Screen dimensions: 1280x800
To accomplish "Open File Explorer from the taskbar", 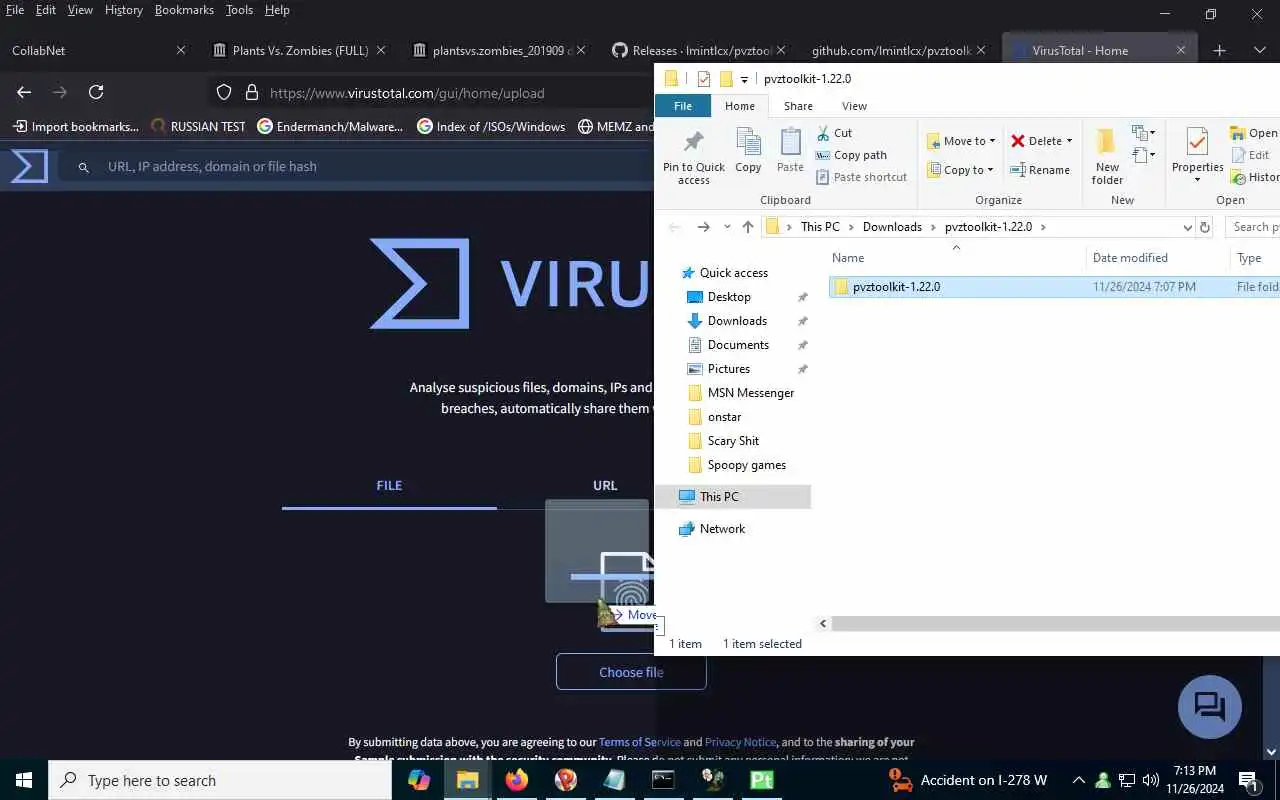I will (467, 780).
